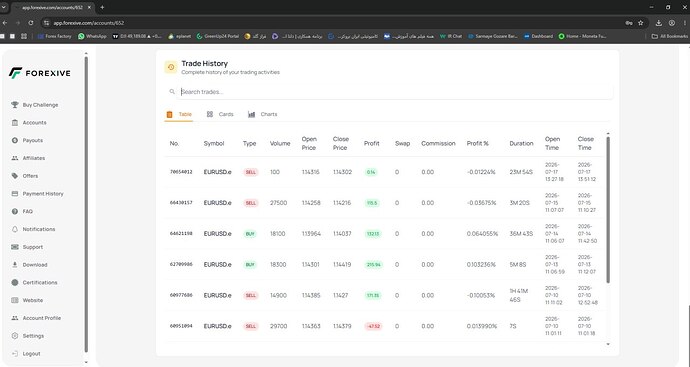690x367 pixels.
Task: Click the Download sidebar icon
Action: [15, 264]
